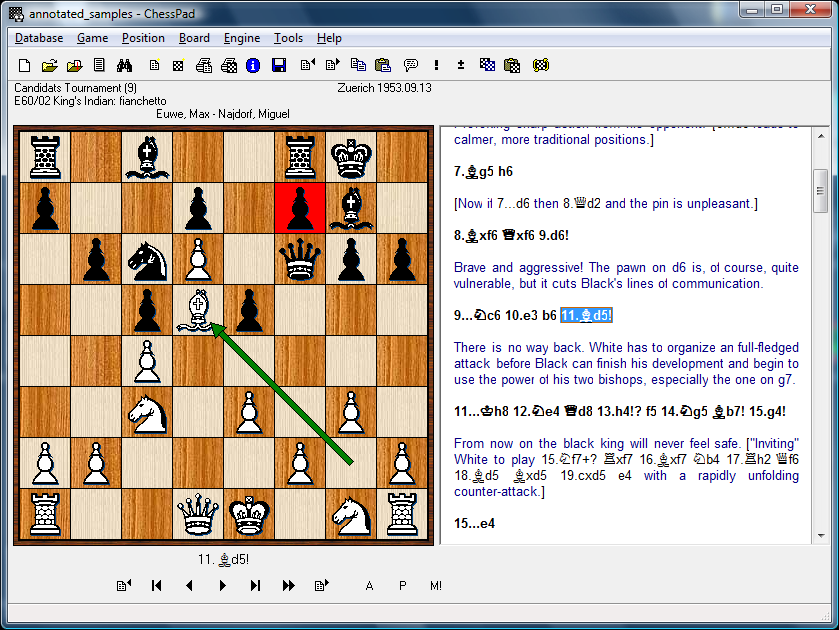Click the speech bubble comment icon
This screenshot has height=630, width=839.
410,66
